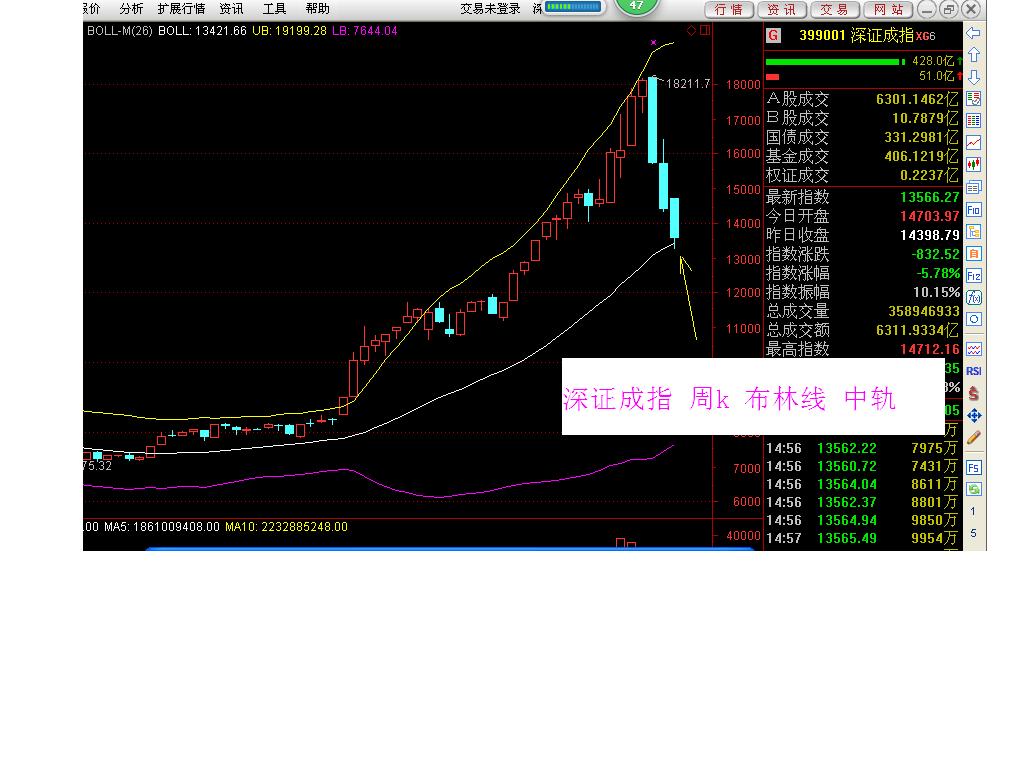Click the orange 自 self-select stocks icon
This screenshot has height=768, width=1024.
[x=973, y=253]
